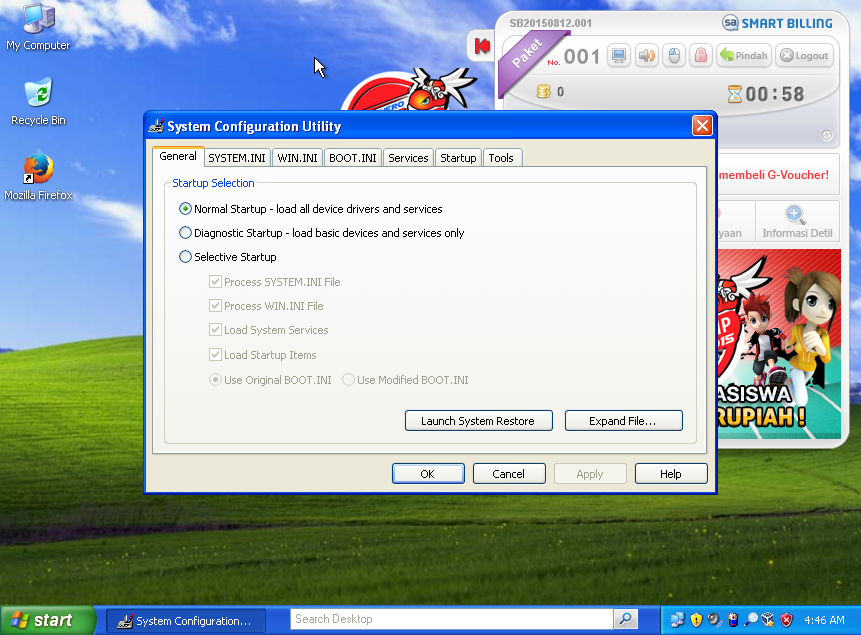The width and height of the screenshot is (861, 635).
Task: Click the G-Voucher promo text
Action: click(x=773, y=175)
